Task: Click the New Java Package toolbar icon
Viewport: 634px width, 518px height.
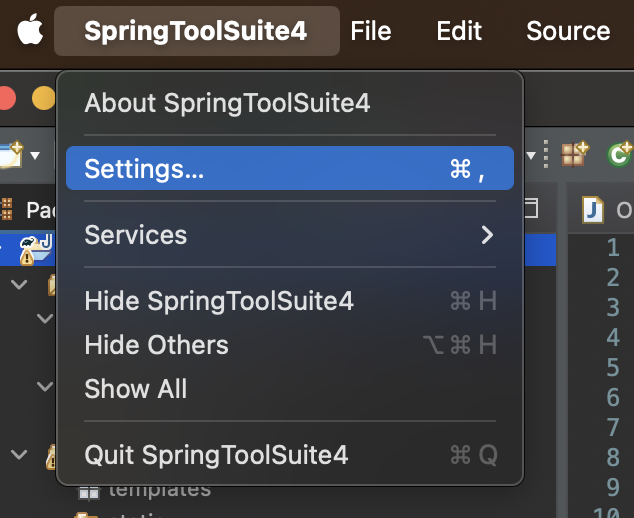Action: tap(574, 153)
